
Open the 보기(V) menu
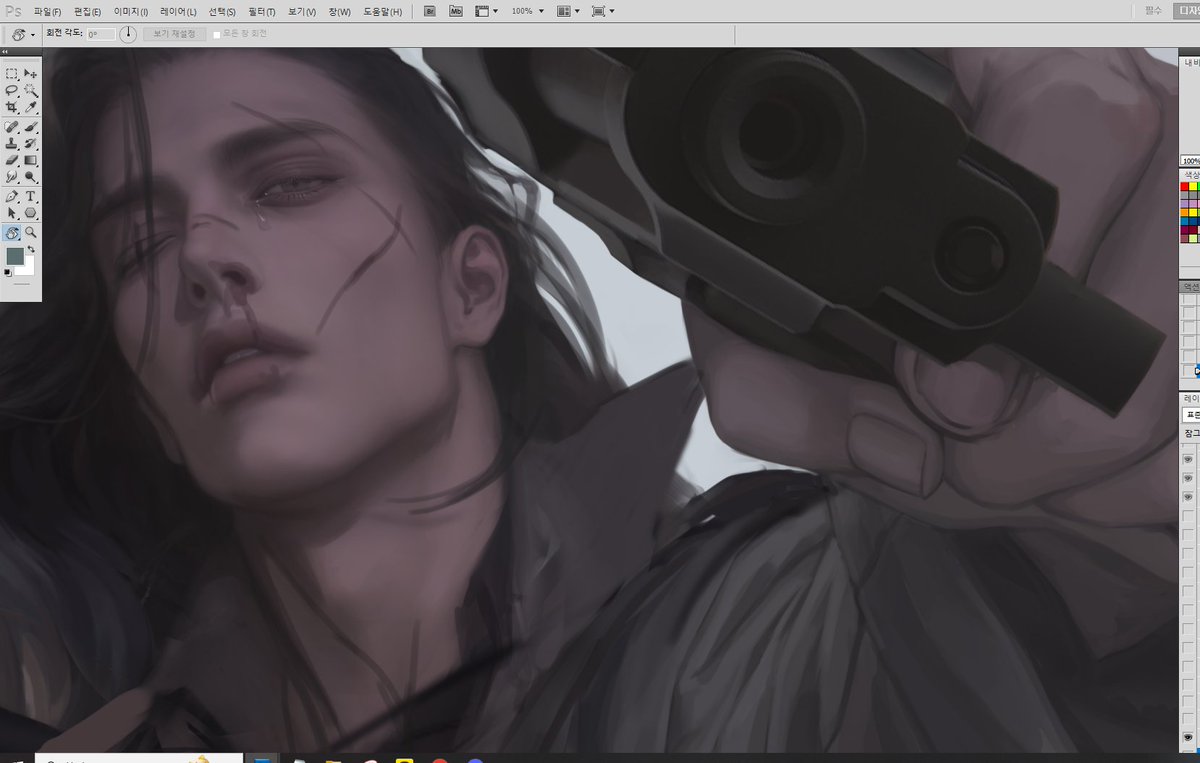click(x=302, y=12)
